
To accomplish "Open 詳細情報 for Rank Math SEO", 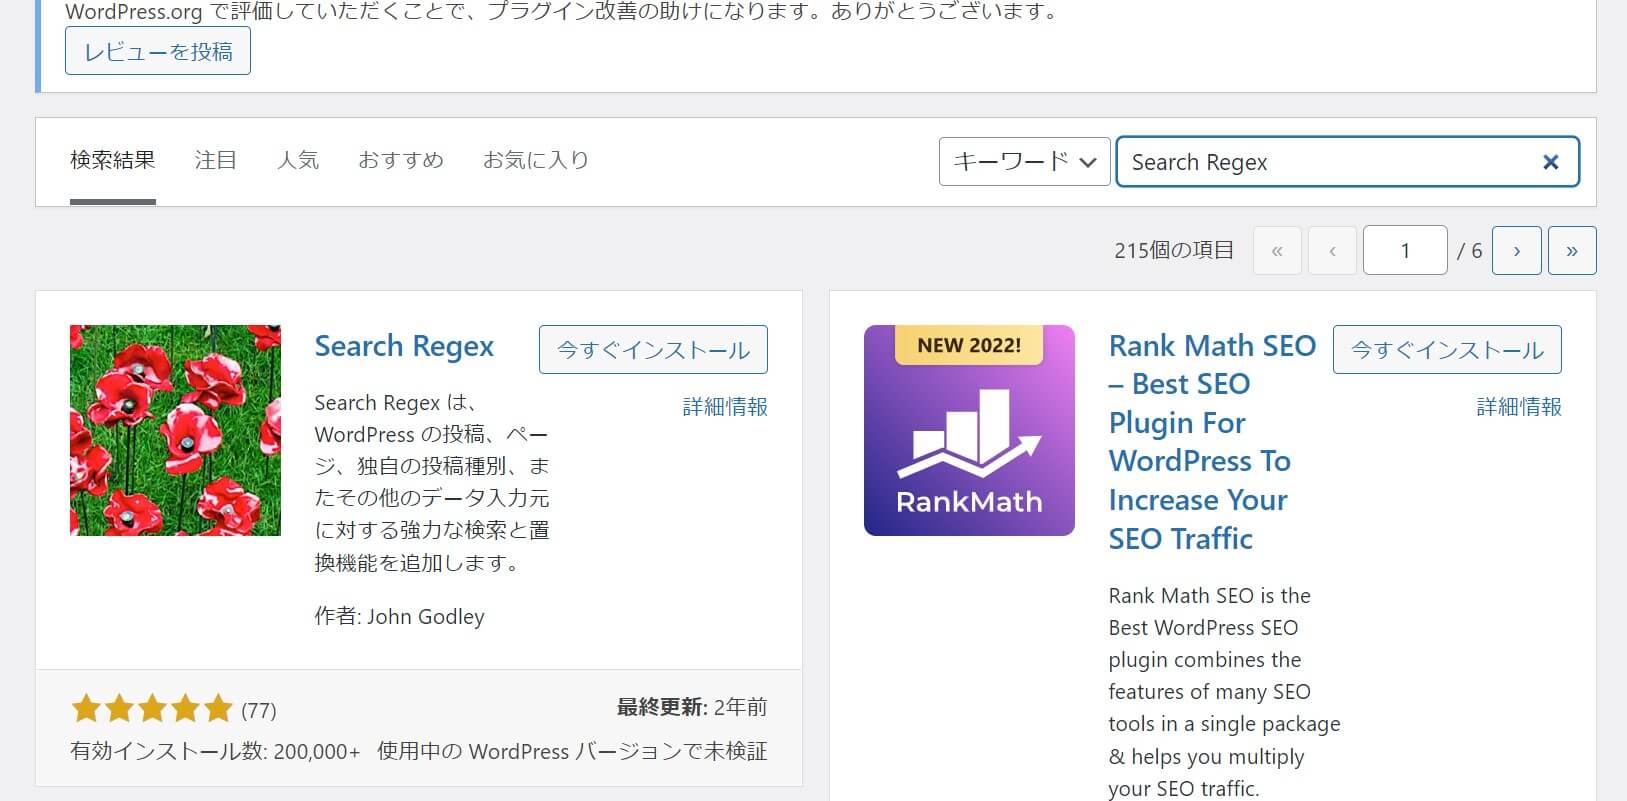I will [x=1519, y=406].
